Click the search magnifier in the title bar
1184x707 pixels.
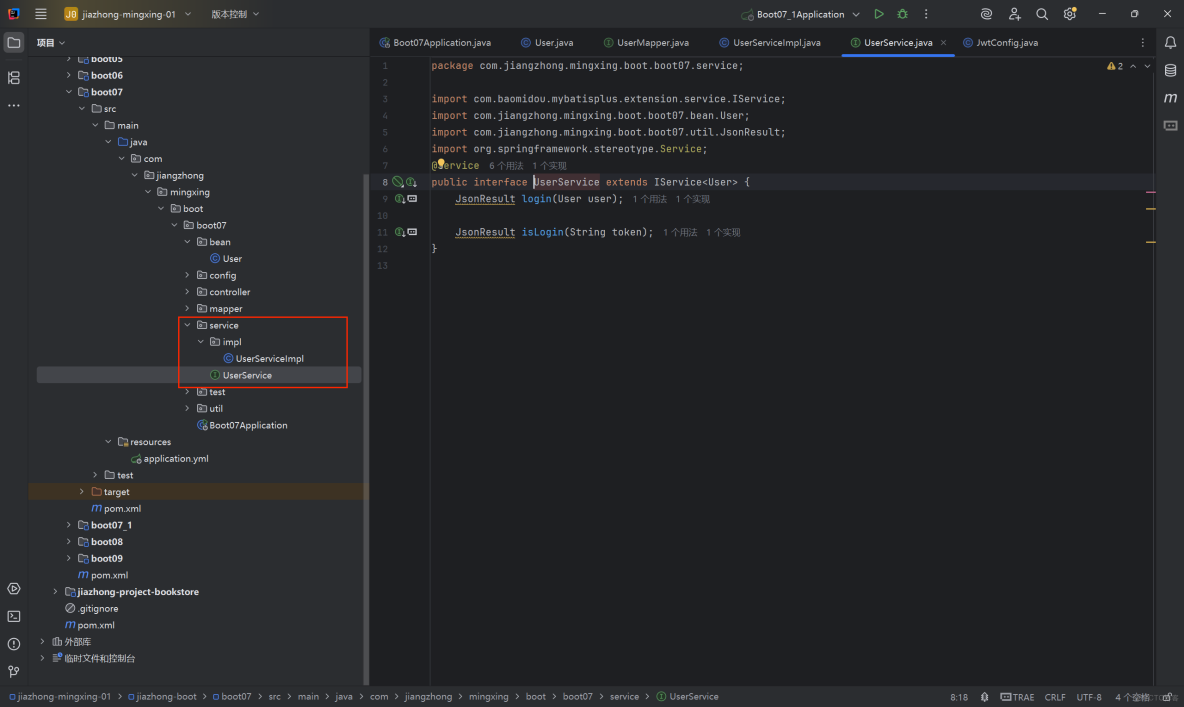point(1042,13)
